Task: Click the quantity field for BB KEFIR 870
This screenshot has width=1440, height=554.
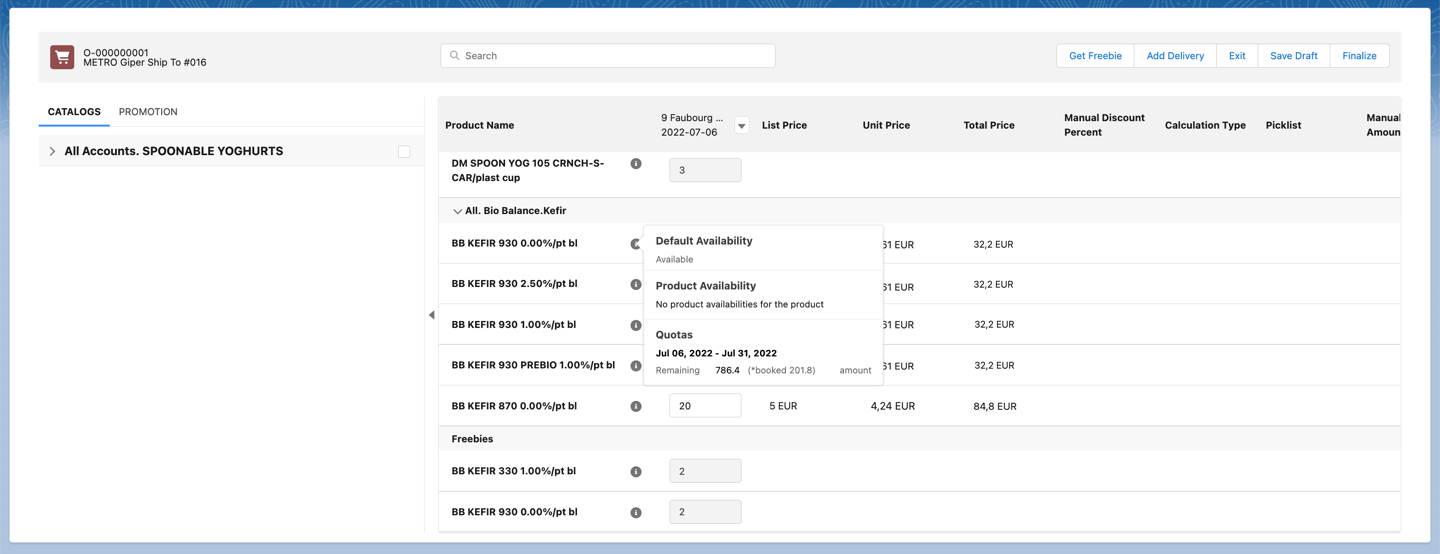Action: [x=705, y=406]
